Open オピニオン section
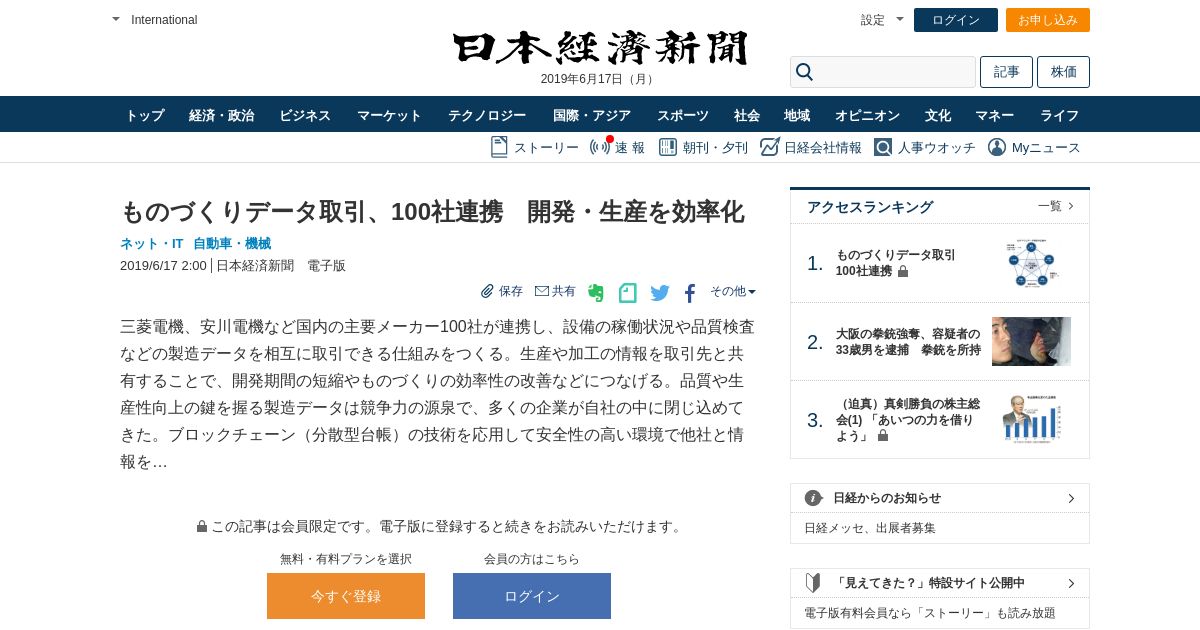Image resolution: width=1200 pixels, height=630 pixels. click(x=867, y=115)
